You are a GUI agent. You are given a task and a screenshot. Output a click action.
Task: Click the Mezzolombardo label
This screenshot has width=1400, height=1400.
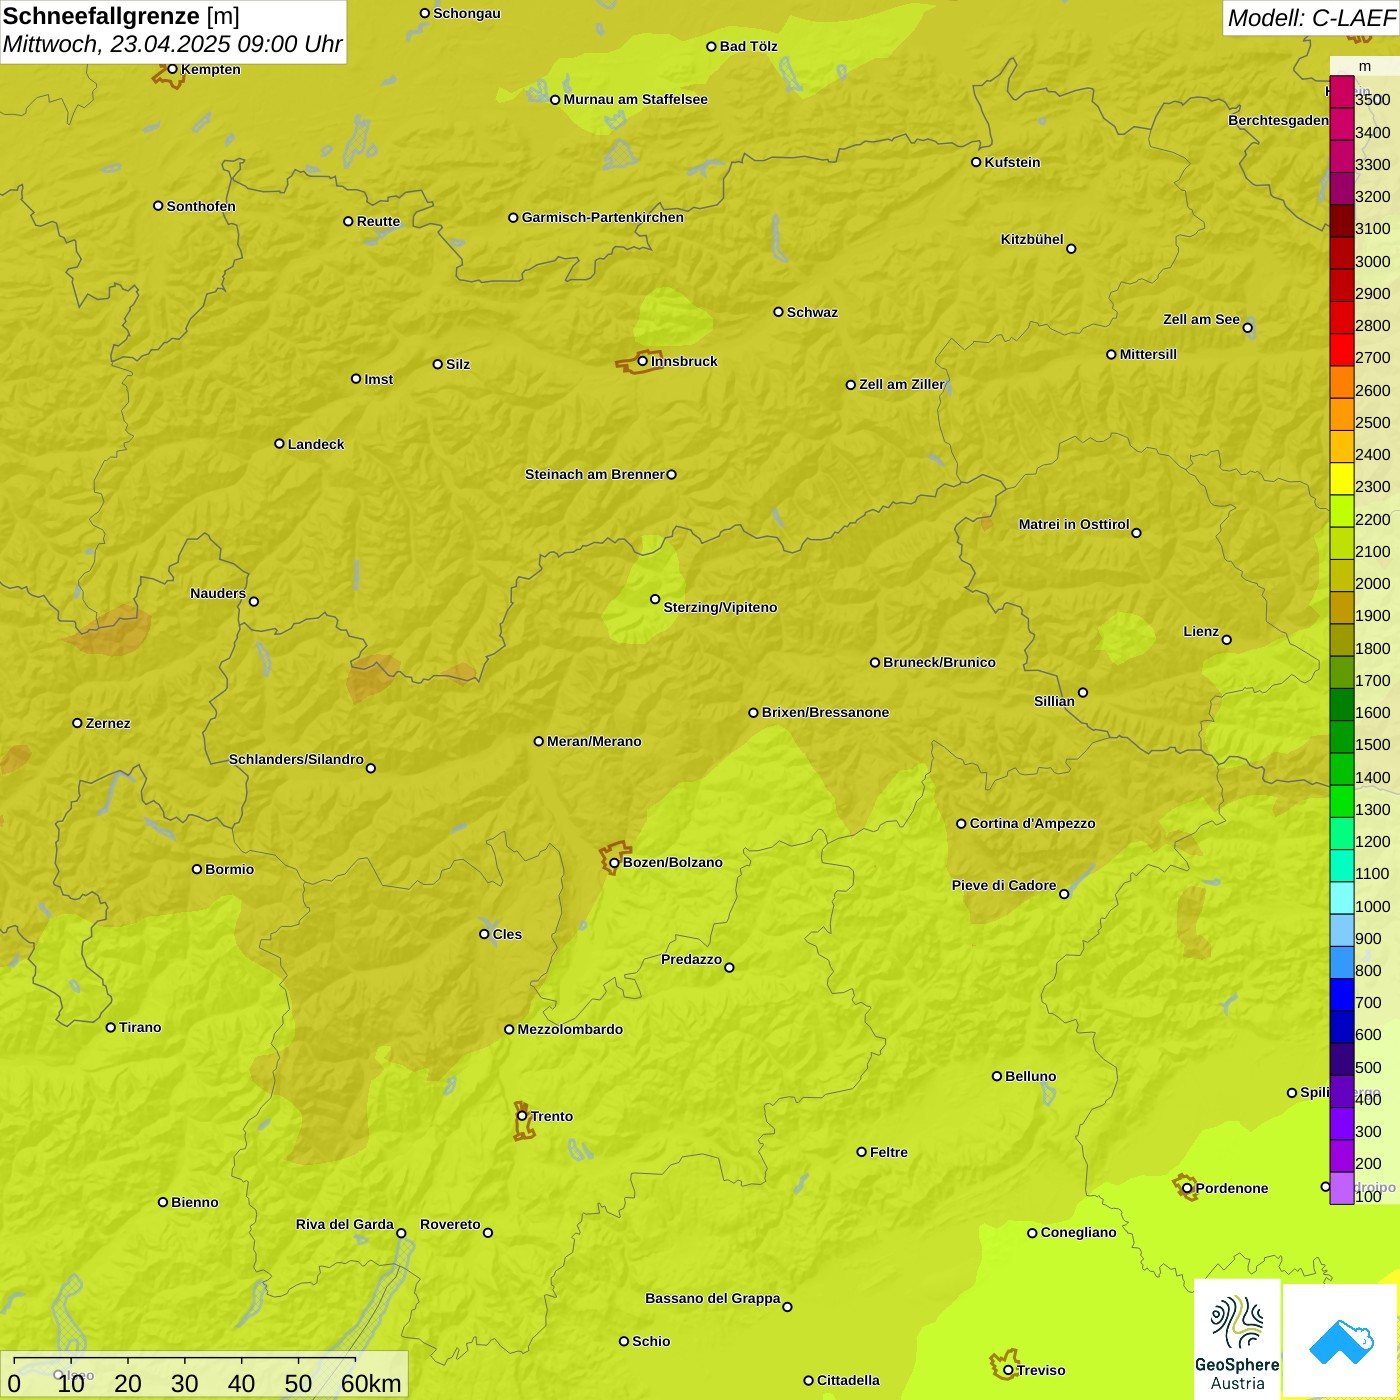coord(570,1029)
